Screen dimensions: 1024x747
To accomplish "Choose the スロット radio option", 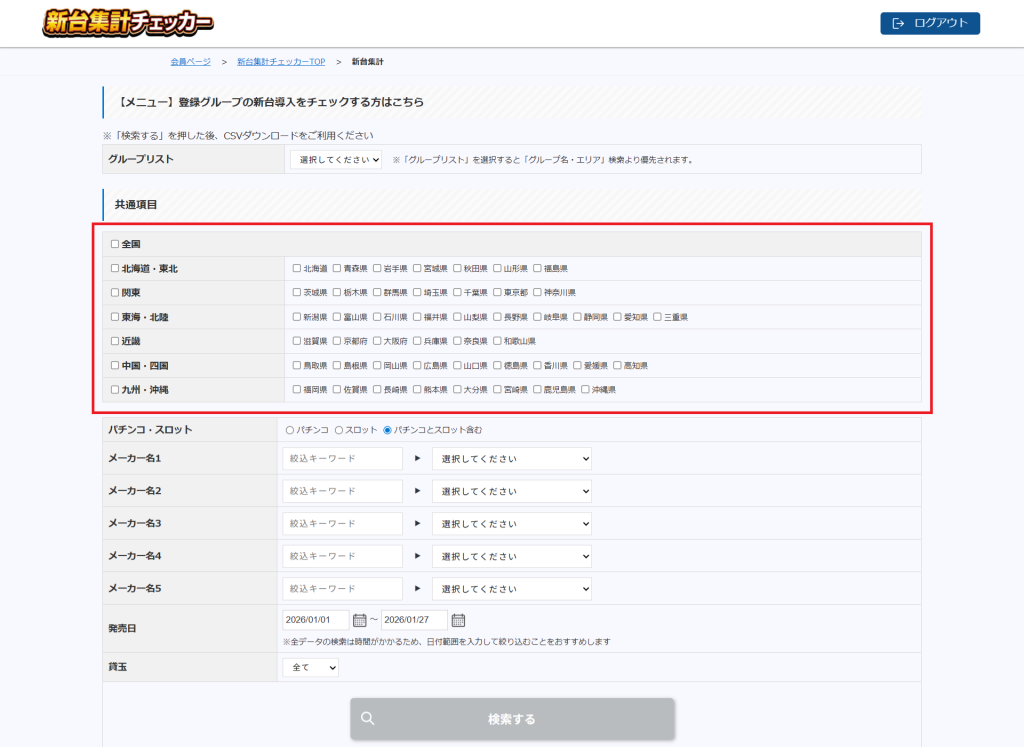I will 338,430.
